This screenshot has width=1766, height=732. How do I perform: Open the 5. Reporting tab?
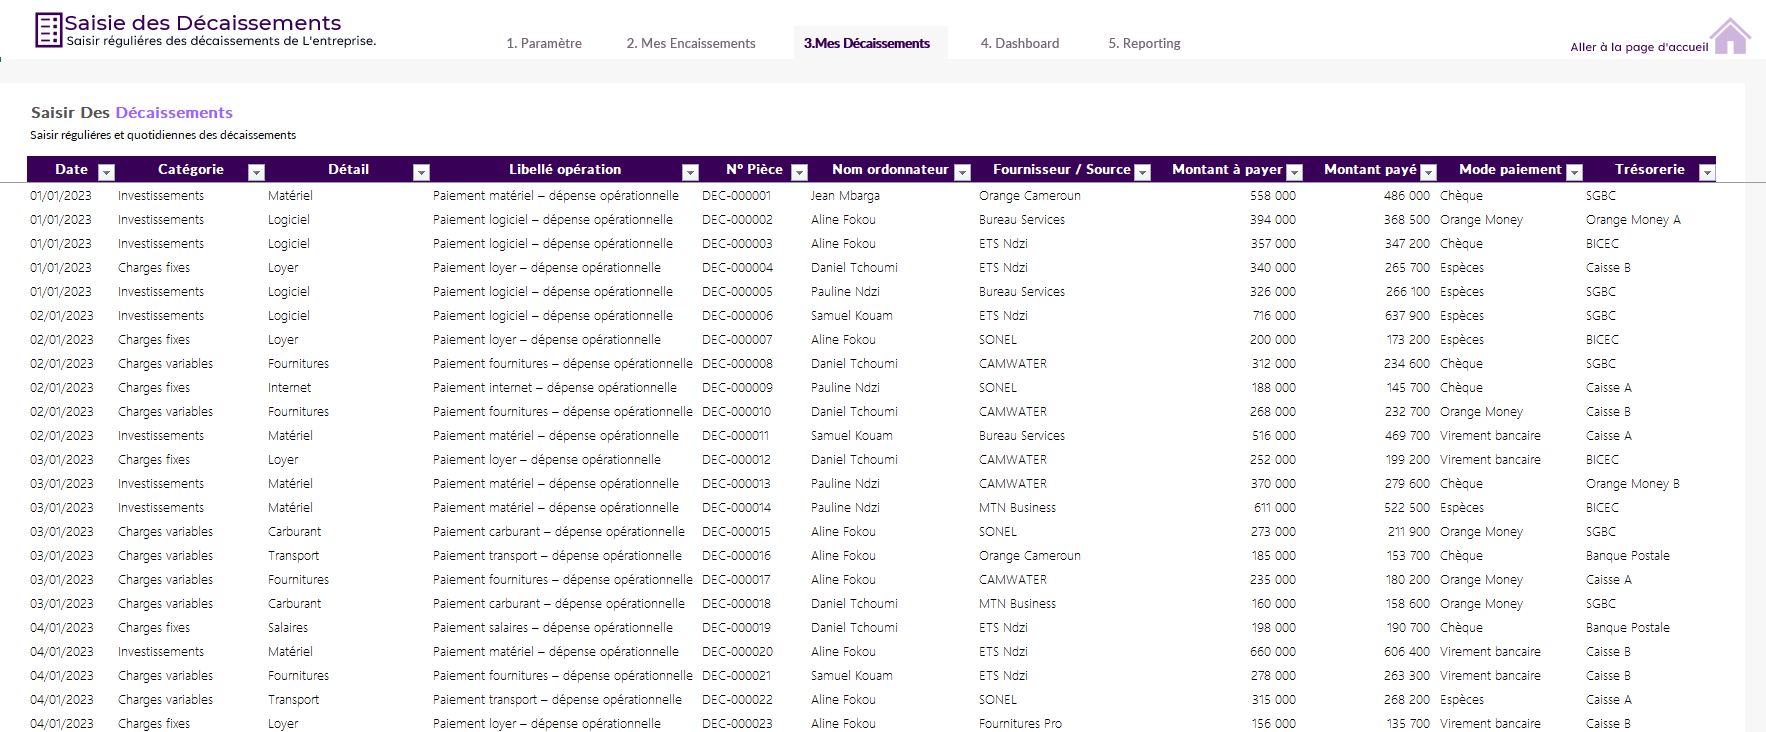1144,43
